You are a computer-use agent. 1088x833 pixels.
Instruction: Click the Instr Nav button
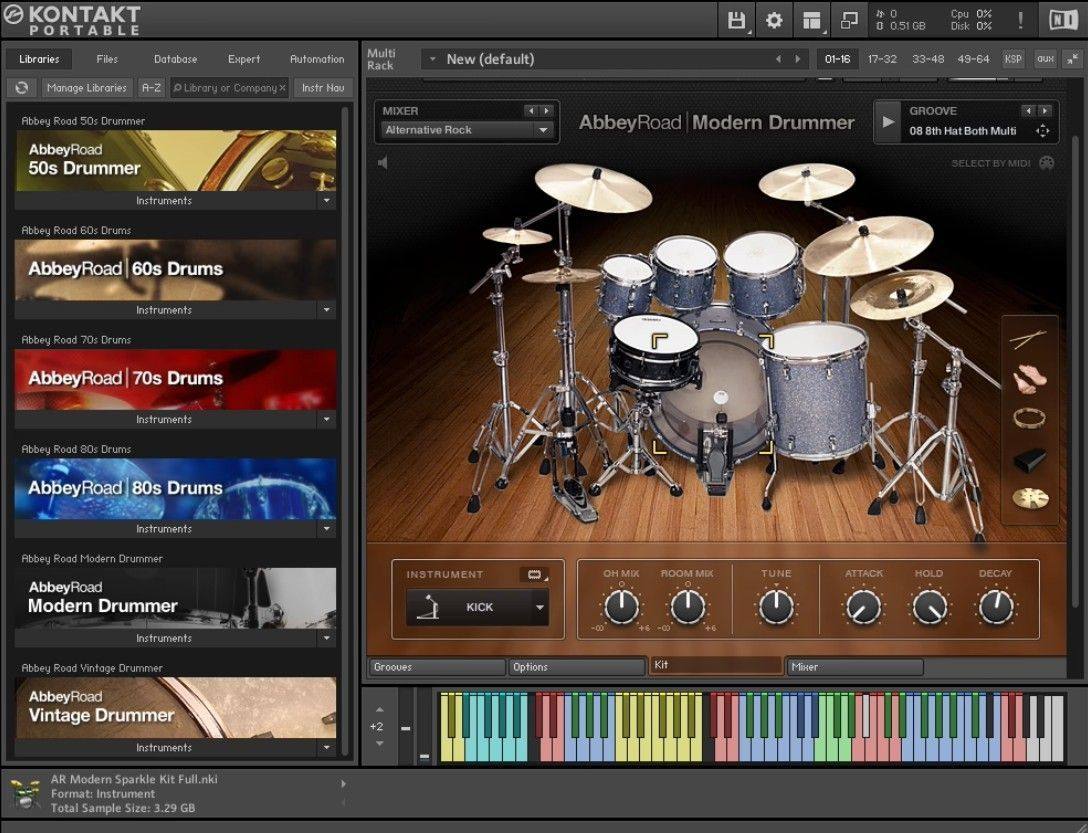click(323, 88)
